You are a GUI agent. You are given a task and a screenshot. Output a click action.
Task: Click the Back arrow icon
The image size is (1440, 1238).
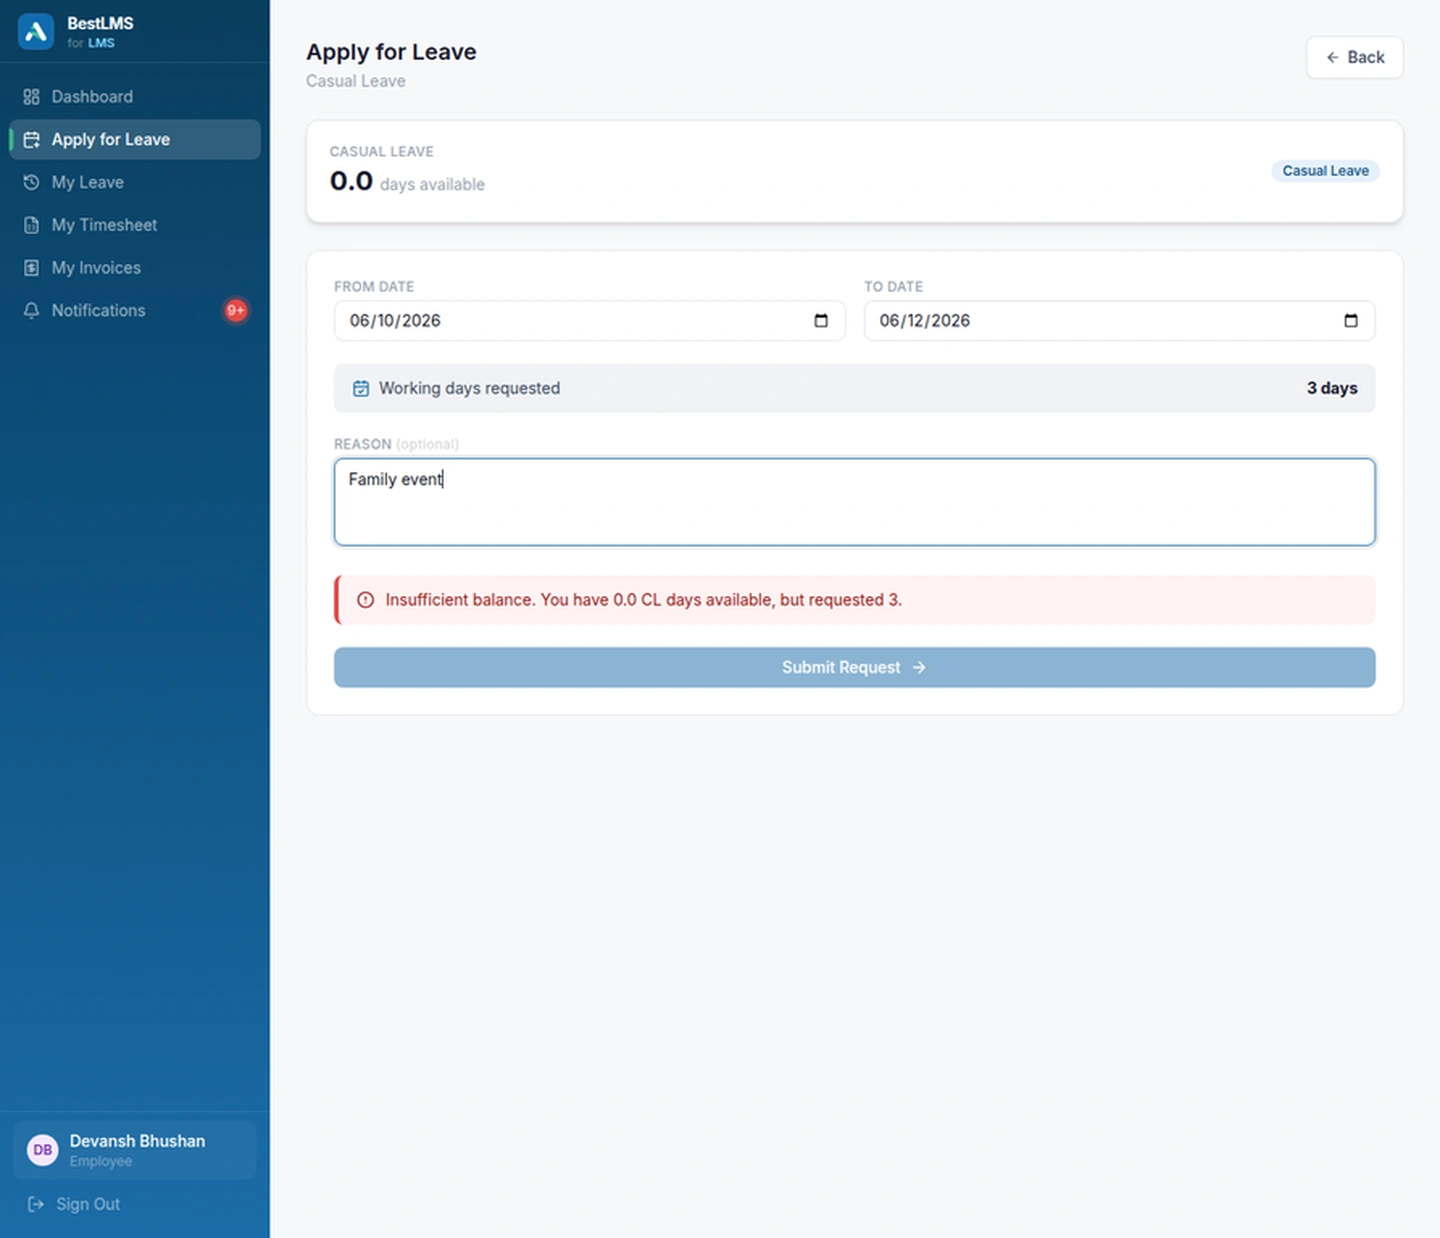pos(1332,58)
